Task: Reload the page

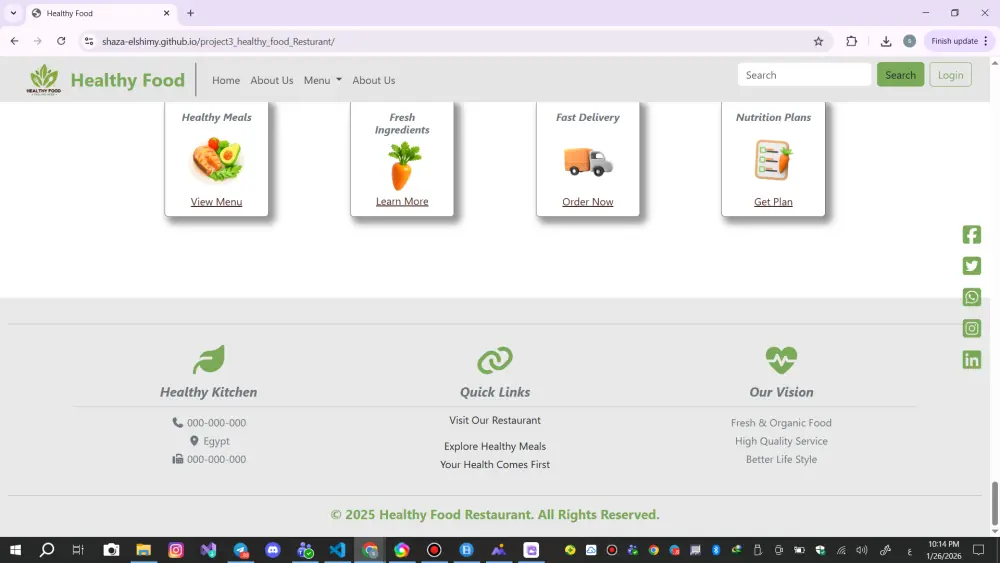Action: pos(61,41)
